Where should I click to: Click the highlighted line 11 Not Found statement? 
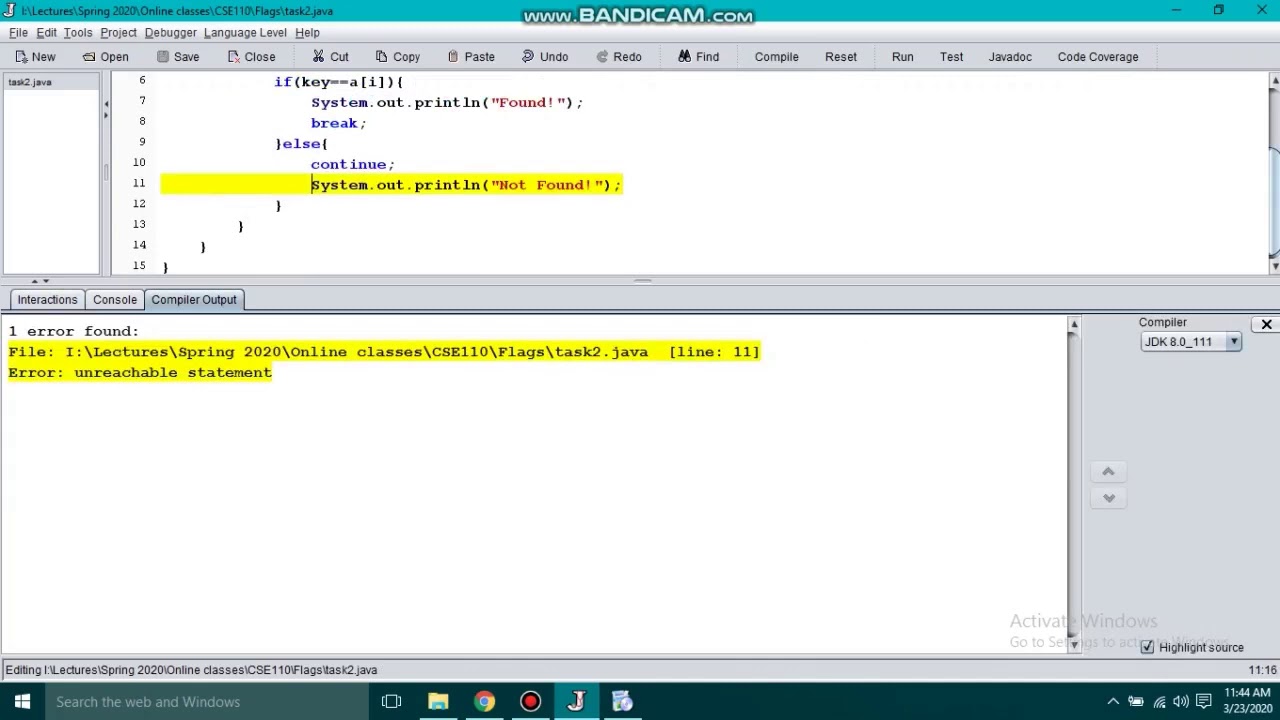[x=466, y=185]
